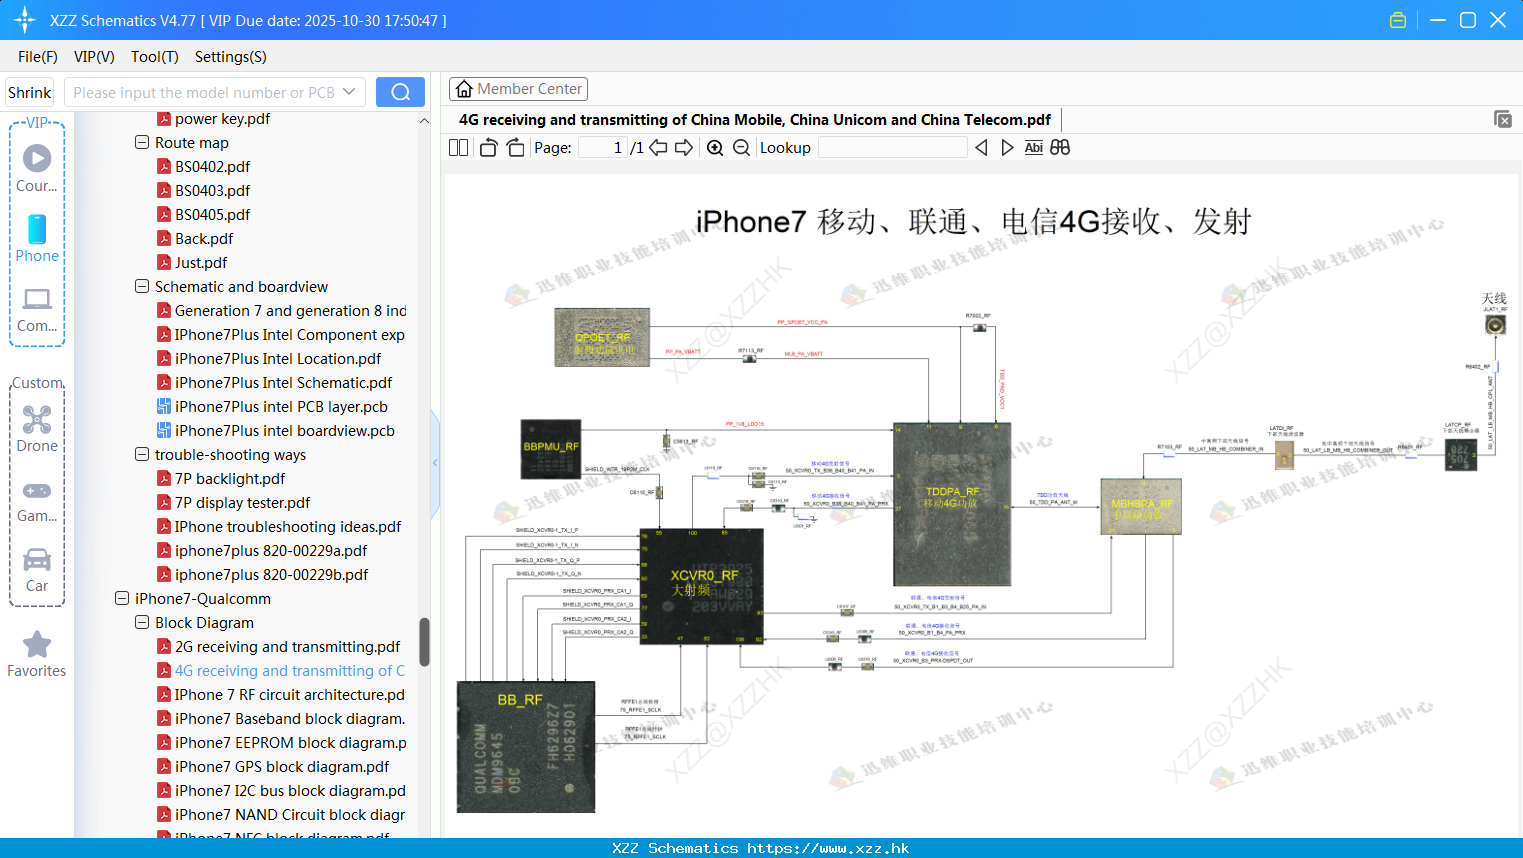The image size is (1523, 858).
Task: Open the VIP menu
Action: (94, 57)
